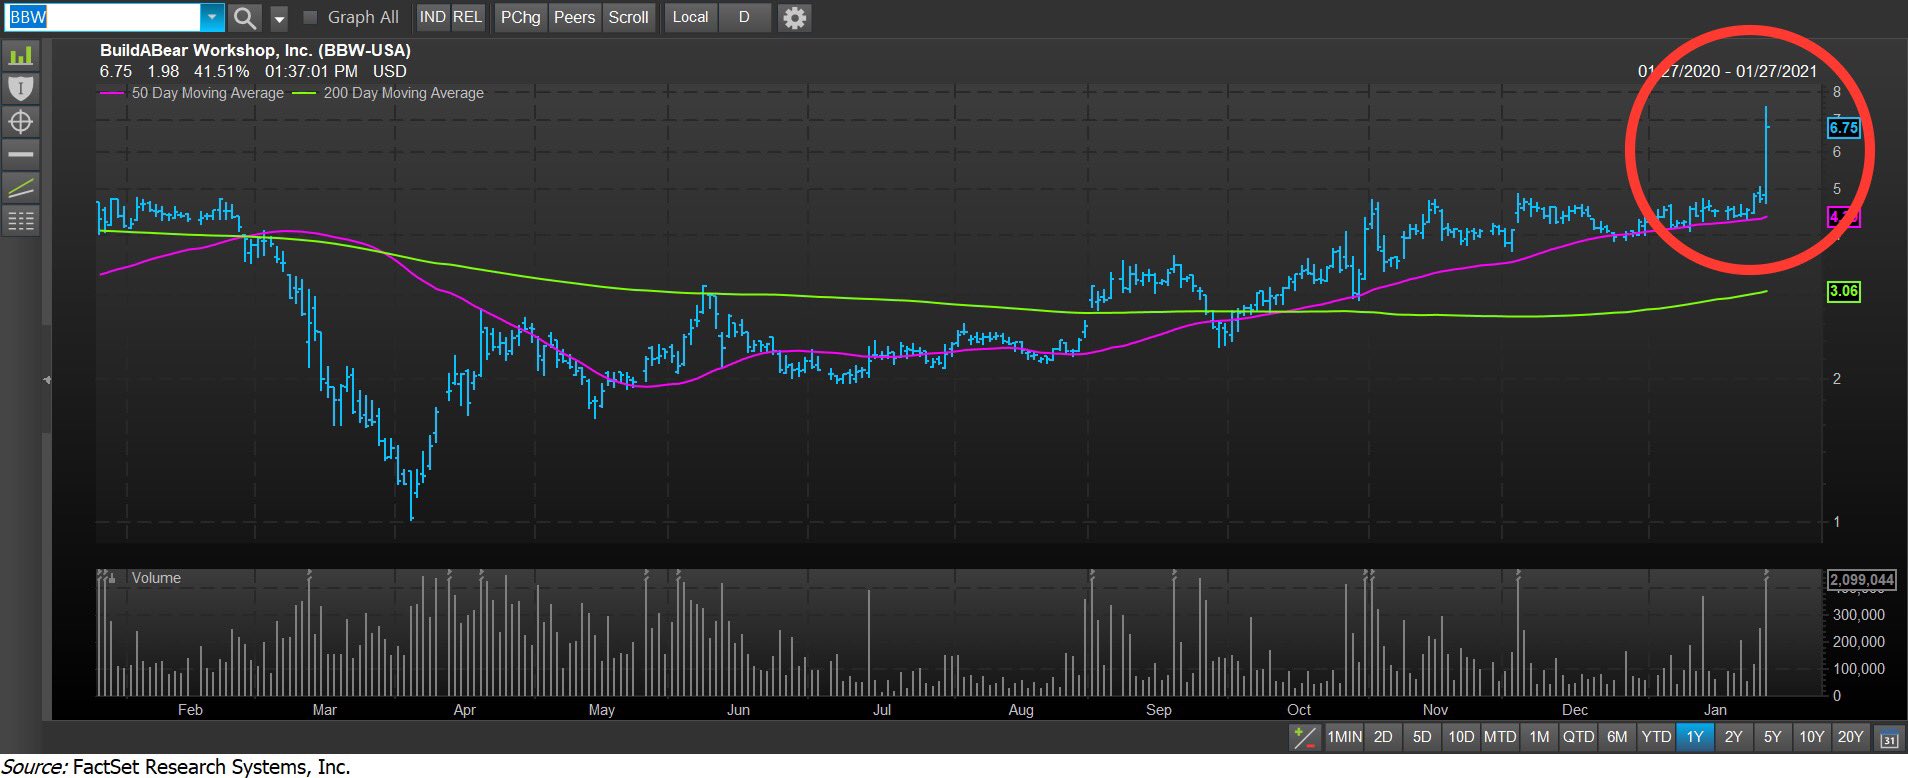Toggle the IND indexed mode button
1908x778 pixels.
pyautogui.click(x=433, y=17)
